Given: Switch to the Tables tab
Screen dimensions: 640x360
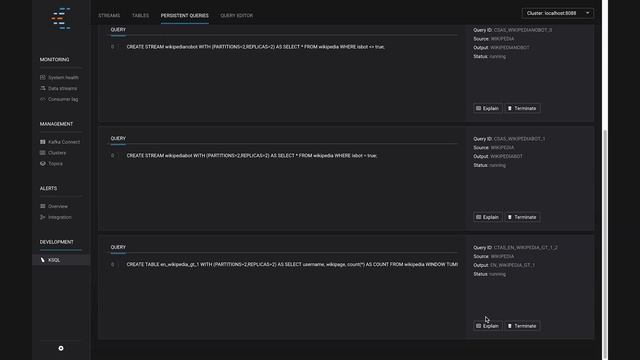Looking at the screenshot, I should click(140, 16).
